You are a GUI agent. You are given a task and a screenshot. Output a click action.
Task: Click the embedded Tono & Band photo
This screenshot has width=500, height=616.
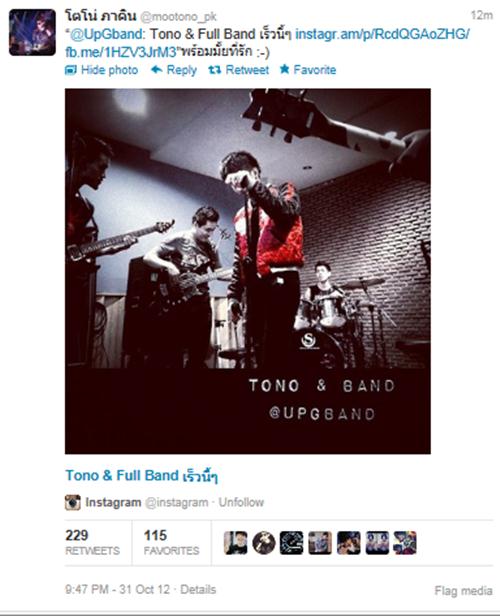(248, 271)
